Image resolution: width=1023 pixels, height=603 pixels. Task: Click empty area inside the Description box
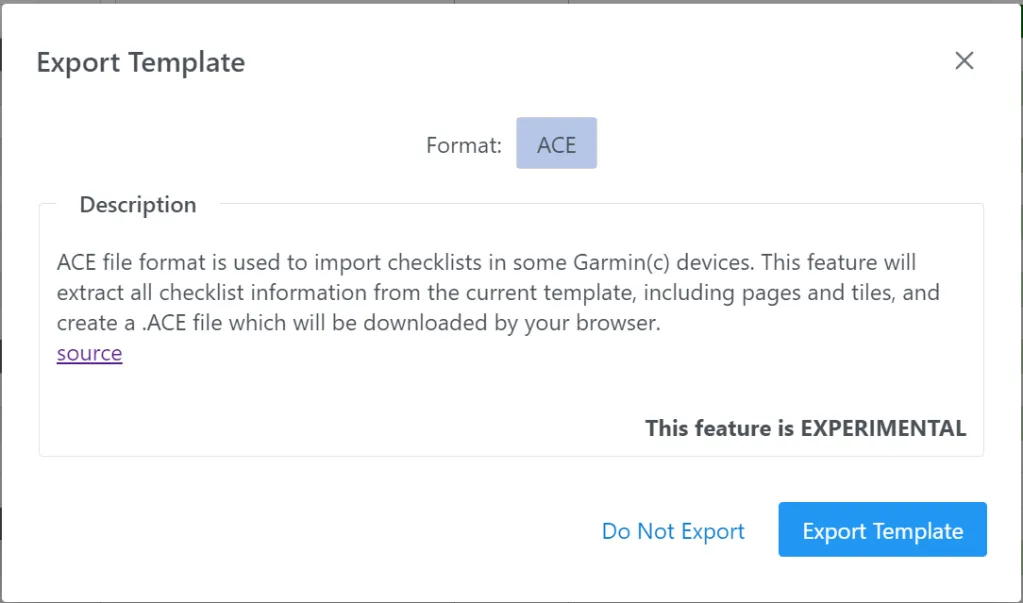click(350, 400)
